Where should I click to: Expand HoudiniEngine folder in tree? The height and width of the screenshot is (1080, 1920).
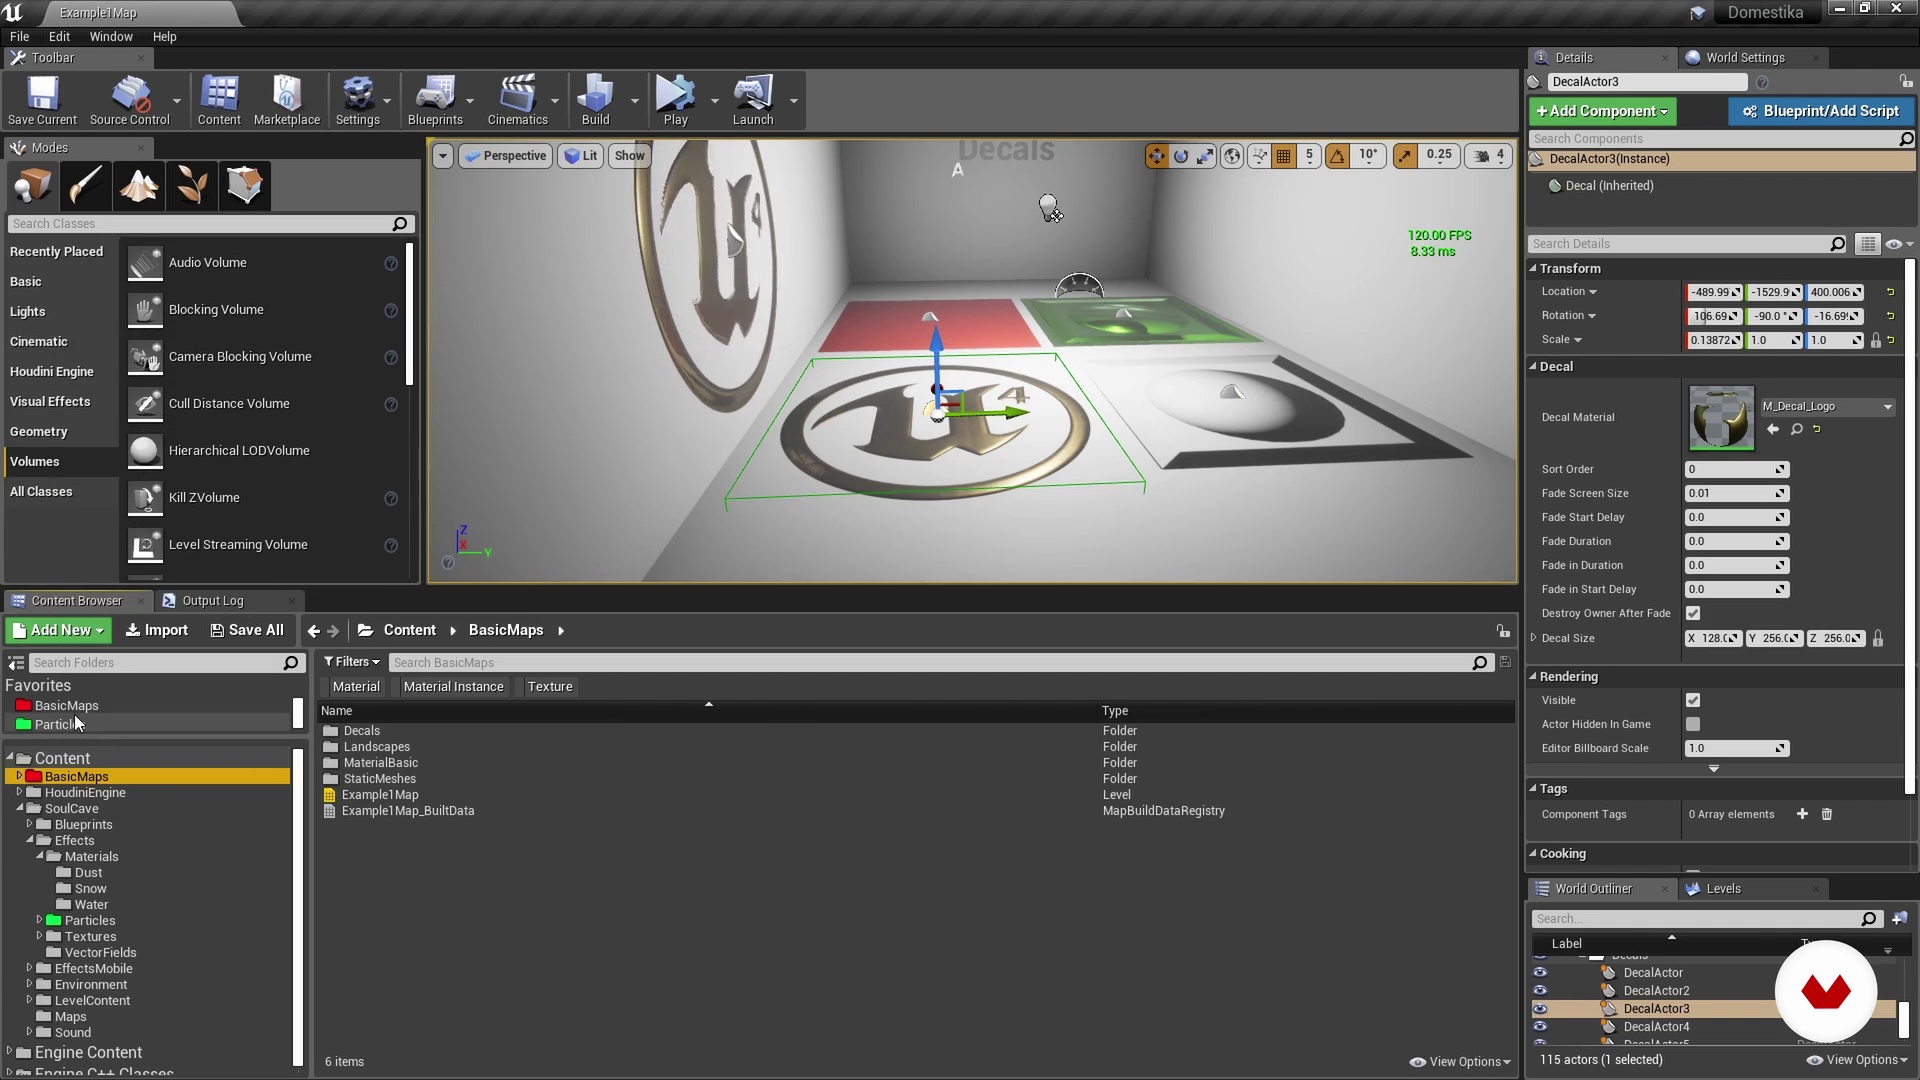[19, 792]
